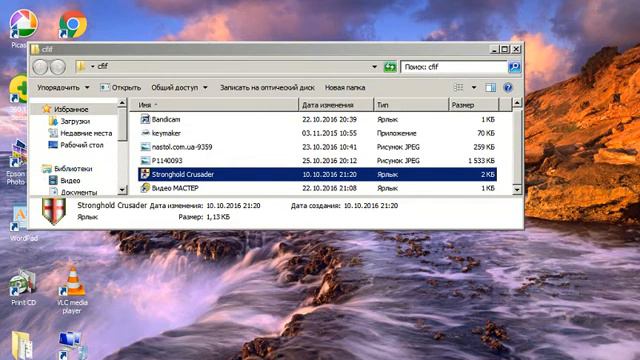Click navigation pane scroll down arrow

click(x=122, y=190)
